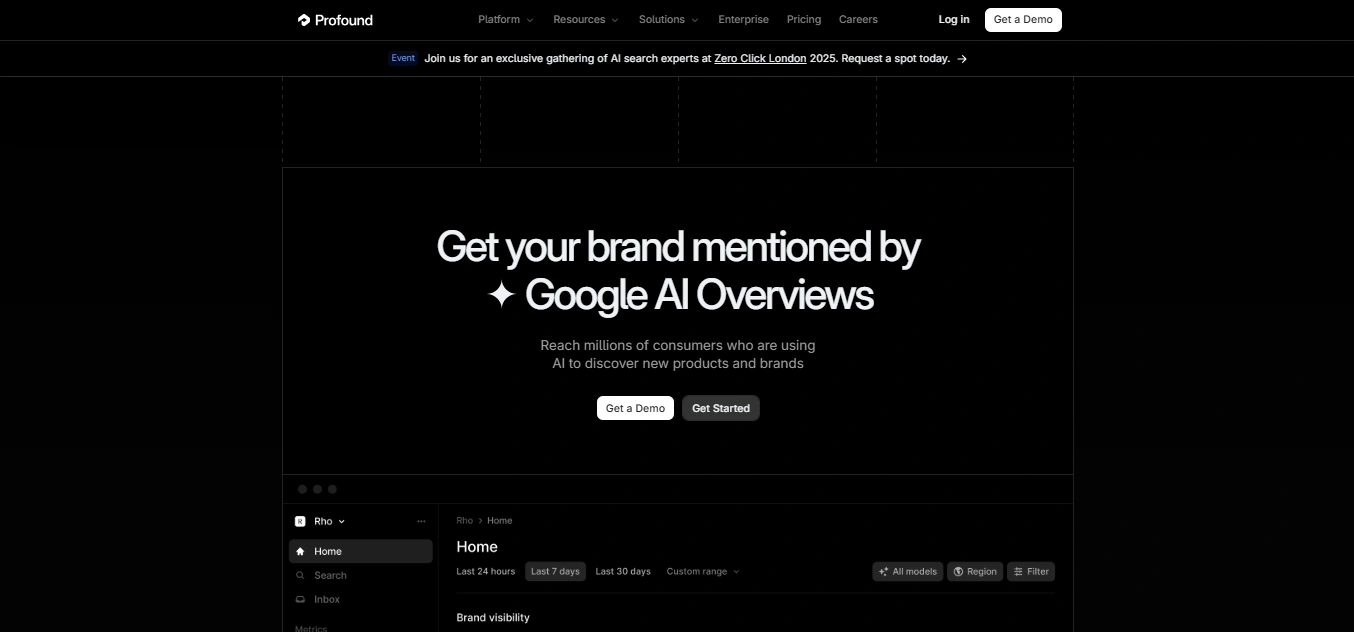Select Last 7 days range
The width and height of the screenshot is (1354, 632).
[x=555, y=571]
